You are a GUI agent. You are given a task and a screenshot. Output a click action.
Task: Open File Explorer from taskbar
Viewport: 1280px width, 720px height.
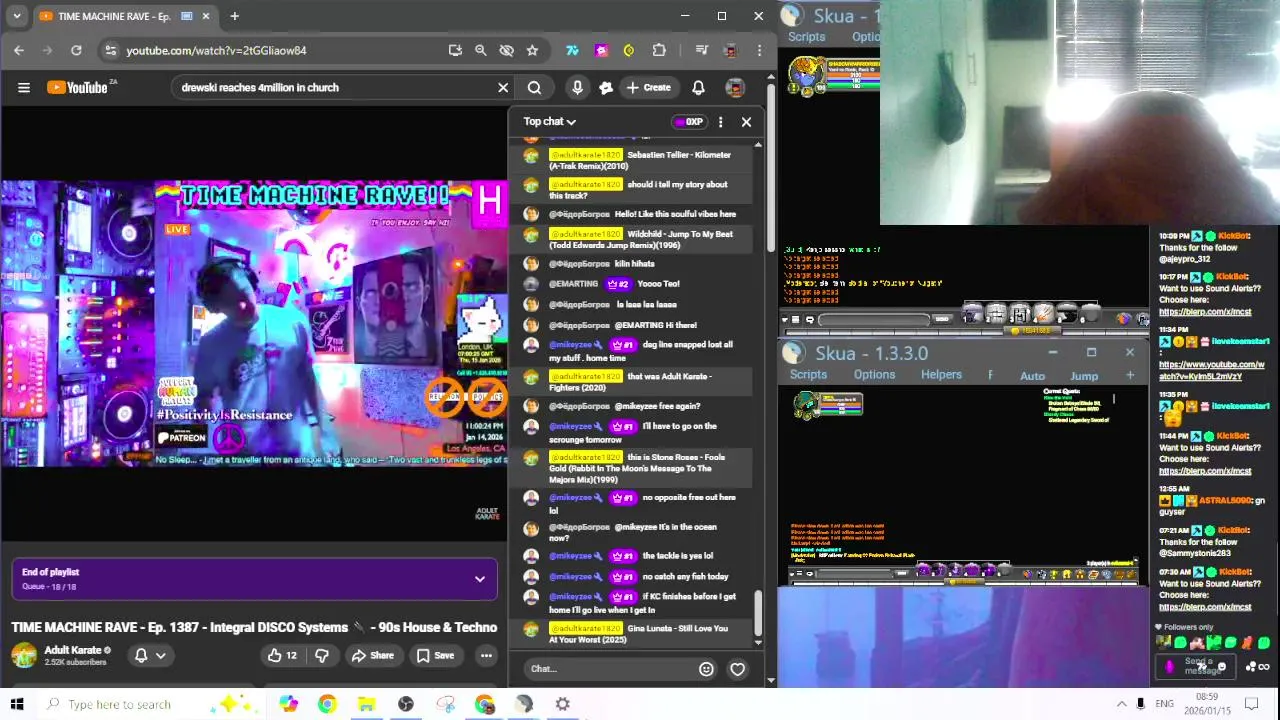pos(366,704)
